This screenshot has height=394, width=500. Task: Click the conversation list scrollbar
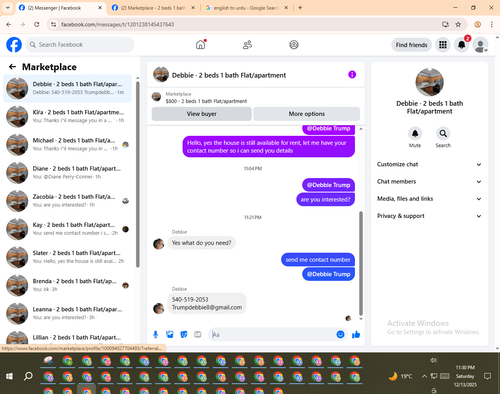138,173
